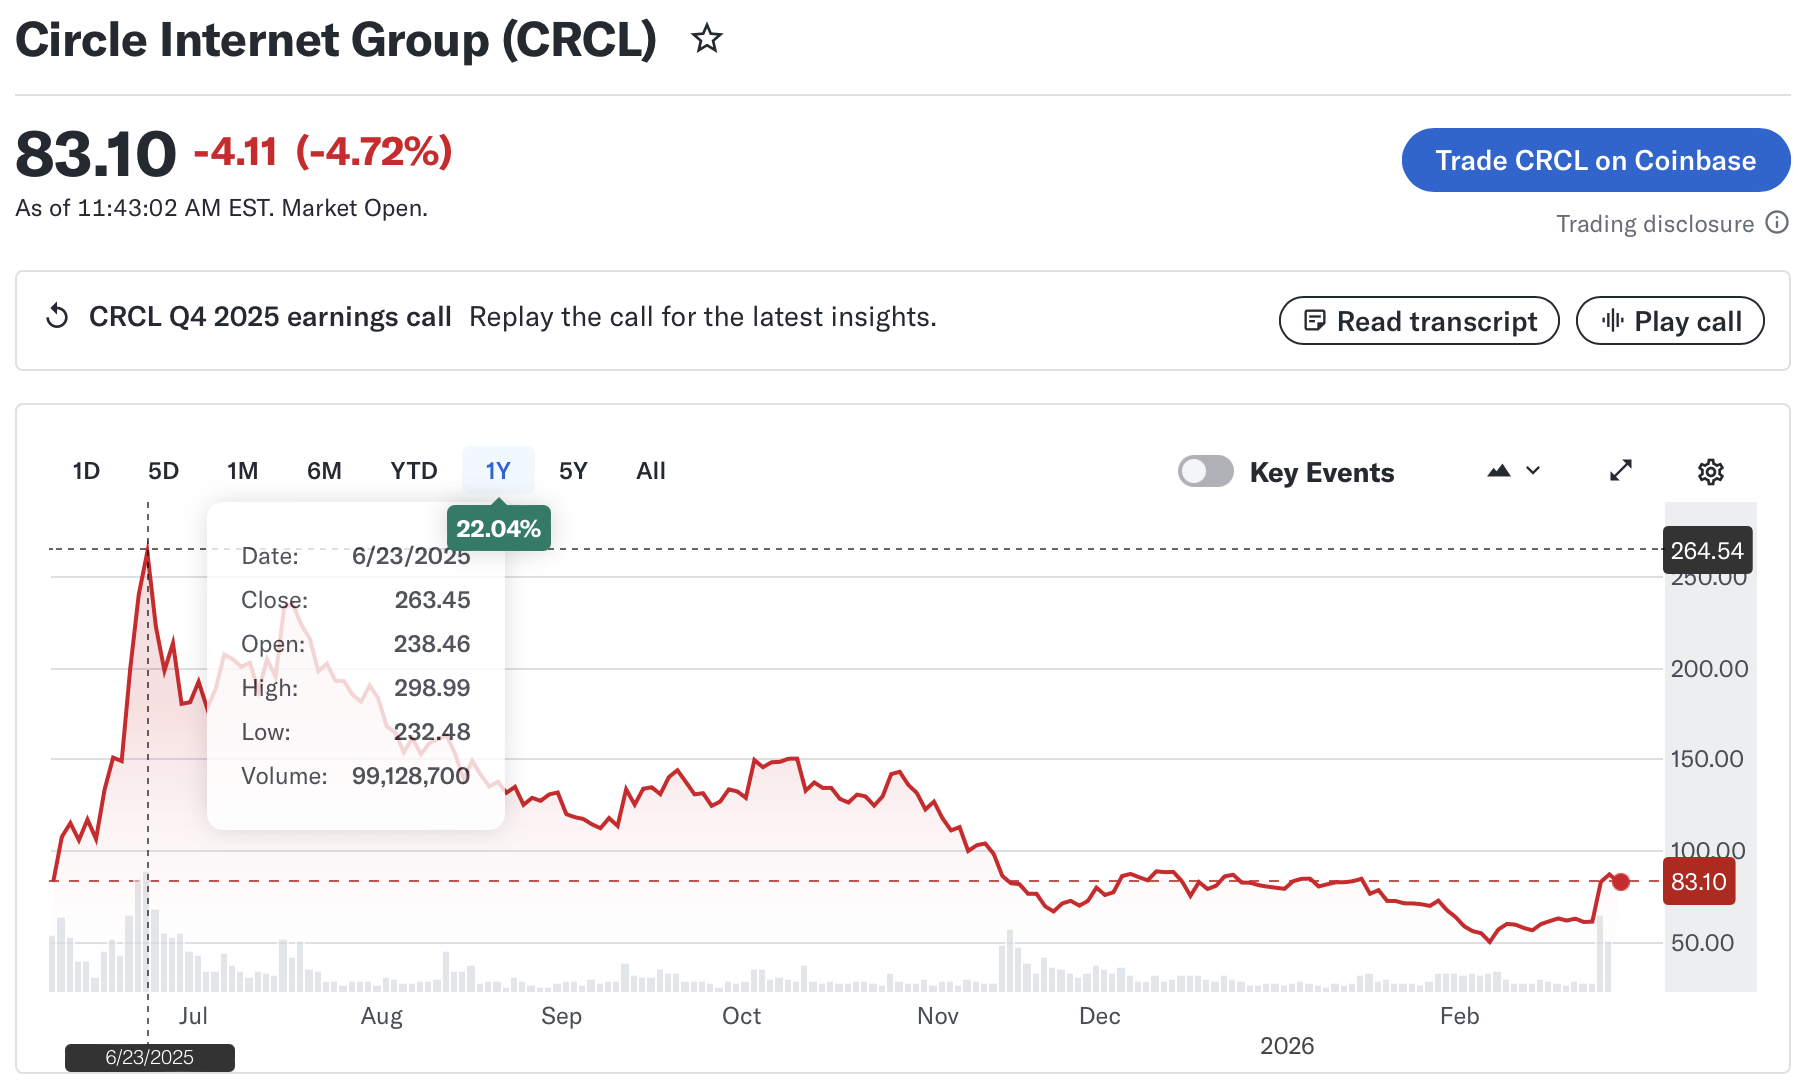Click the star icon beside CRCL title
Viewport: 1799px width, 1081px height.
click(706, 40)
